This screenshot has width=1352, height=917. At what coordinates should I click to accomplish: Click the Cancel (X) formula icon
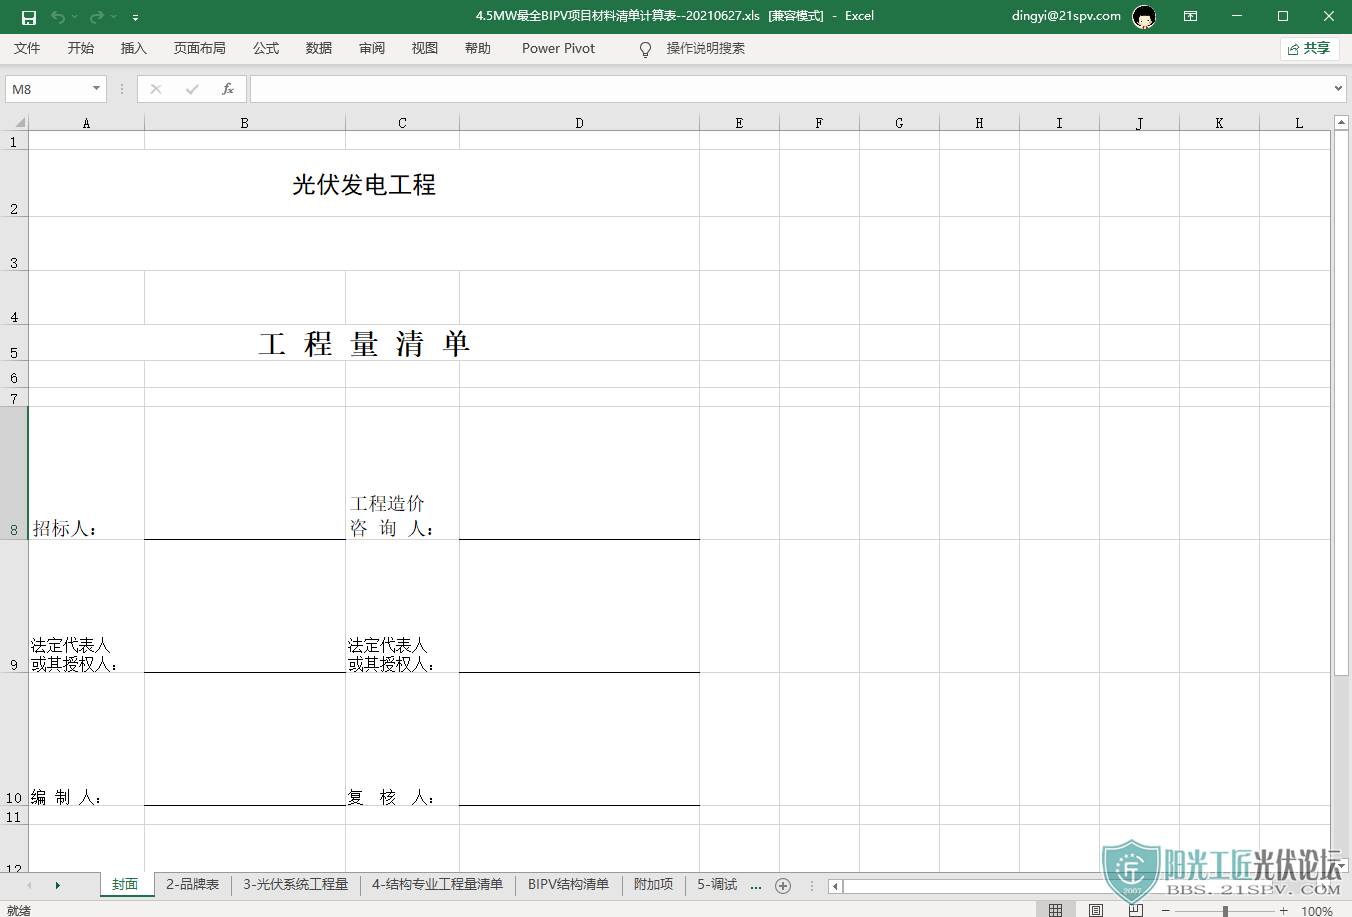(x=156, y=89)
